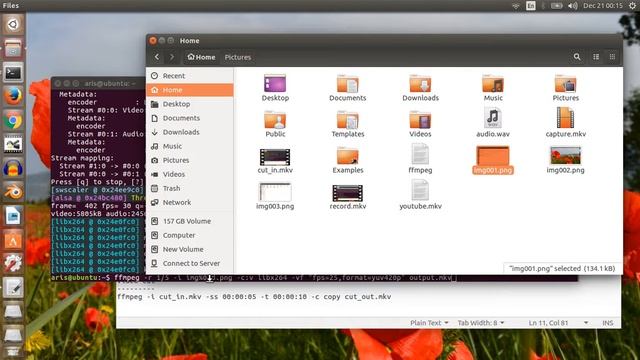Viewport: 640px width, 360px height.
Task: Open Trash in the sidebar
Action: click(x=190, y=189)
